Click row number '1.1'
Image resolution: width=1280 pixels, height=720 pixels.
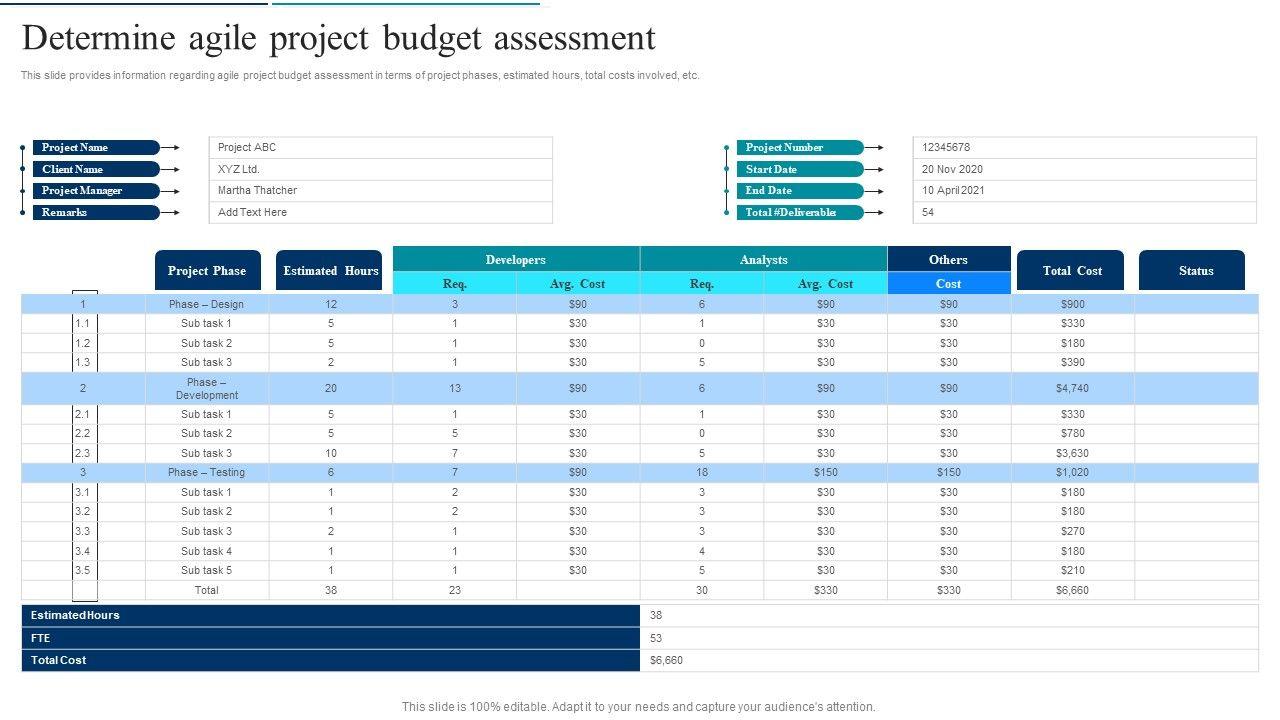pyautogui.click(x=83, y=323)
